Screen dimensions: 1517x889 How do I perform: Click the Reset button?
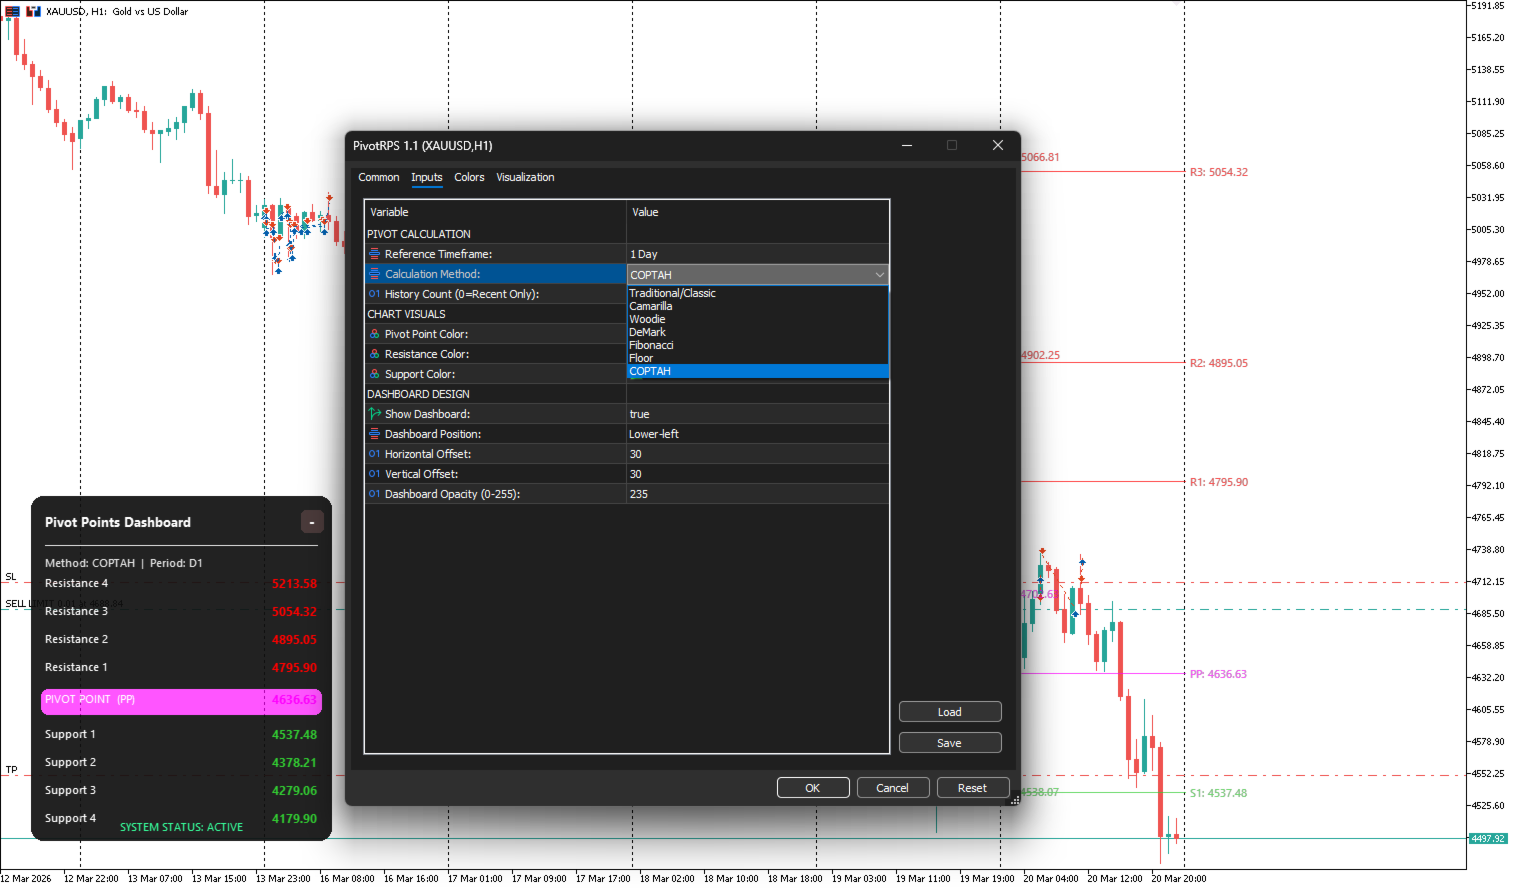point(973,788)
